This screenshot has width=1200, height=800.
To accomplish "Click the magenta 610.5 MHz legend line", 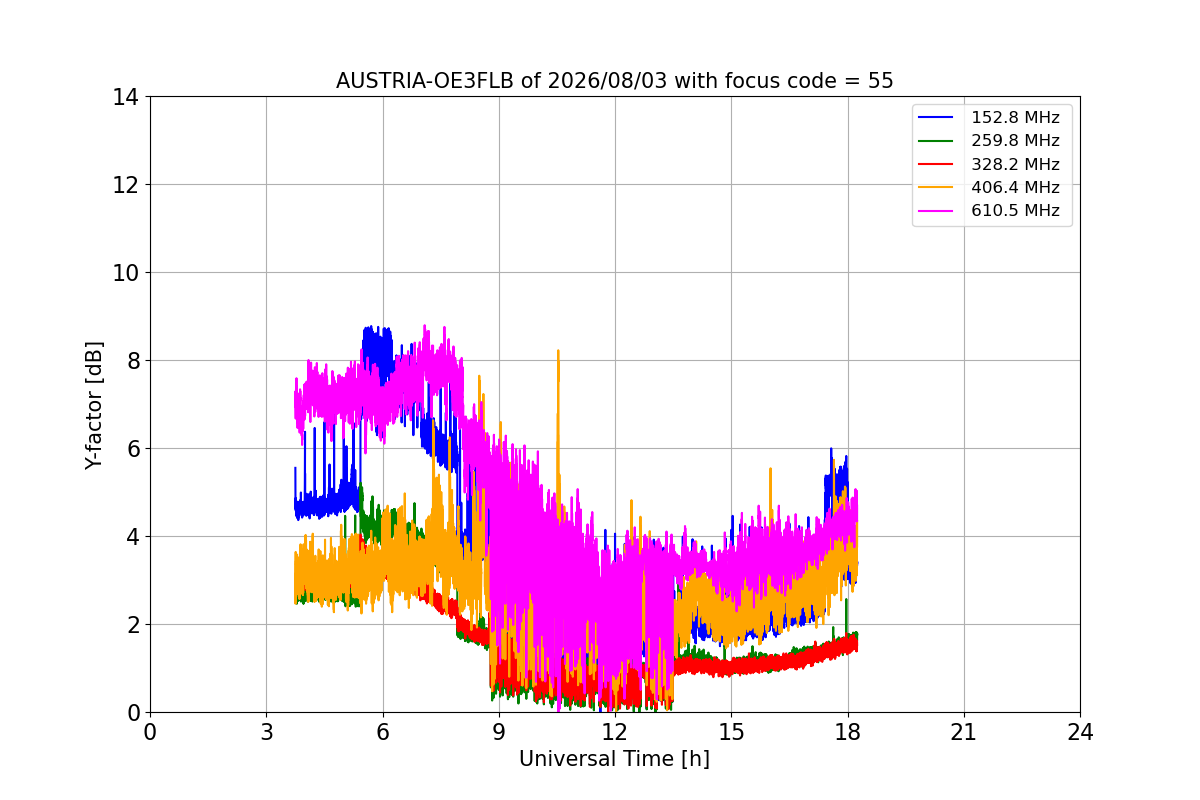I will pos(938,211).
